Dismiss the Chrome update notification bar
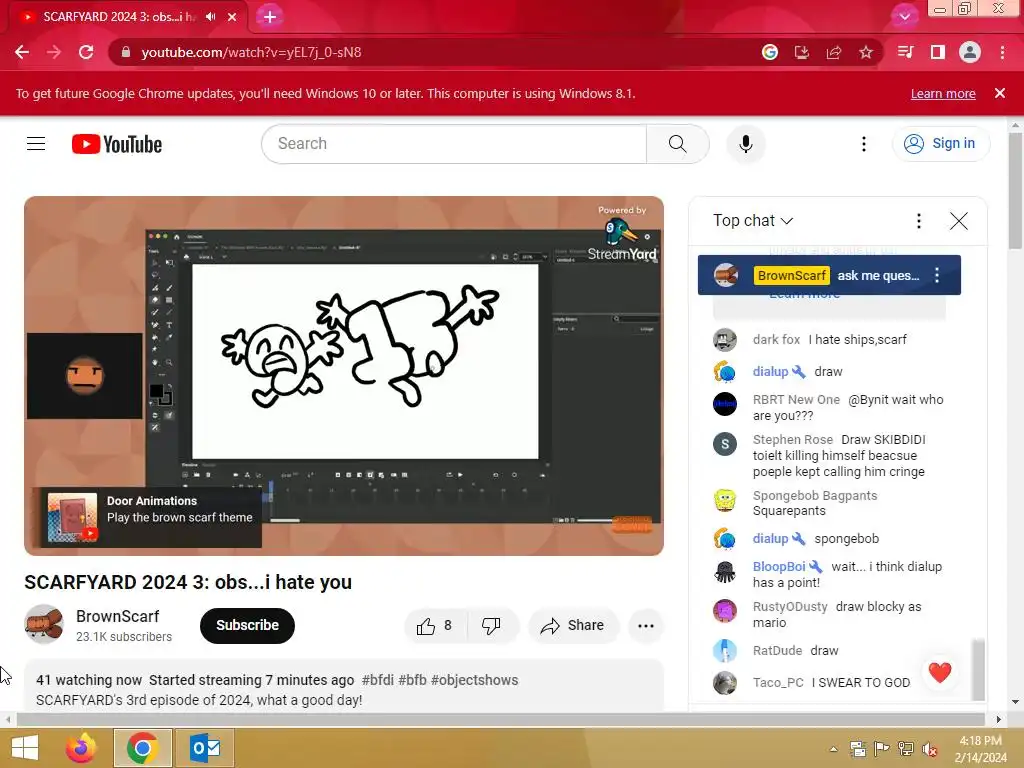1024x768 pixels. [x=1000, y=93]
